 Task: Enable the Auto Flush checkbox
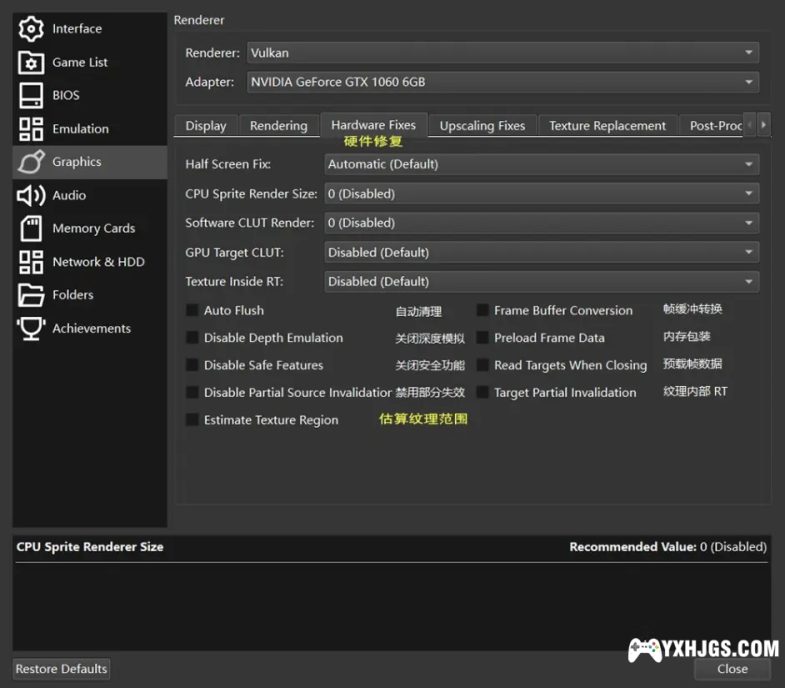[192, 311]
